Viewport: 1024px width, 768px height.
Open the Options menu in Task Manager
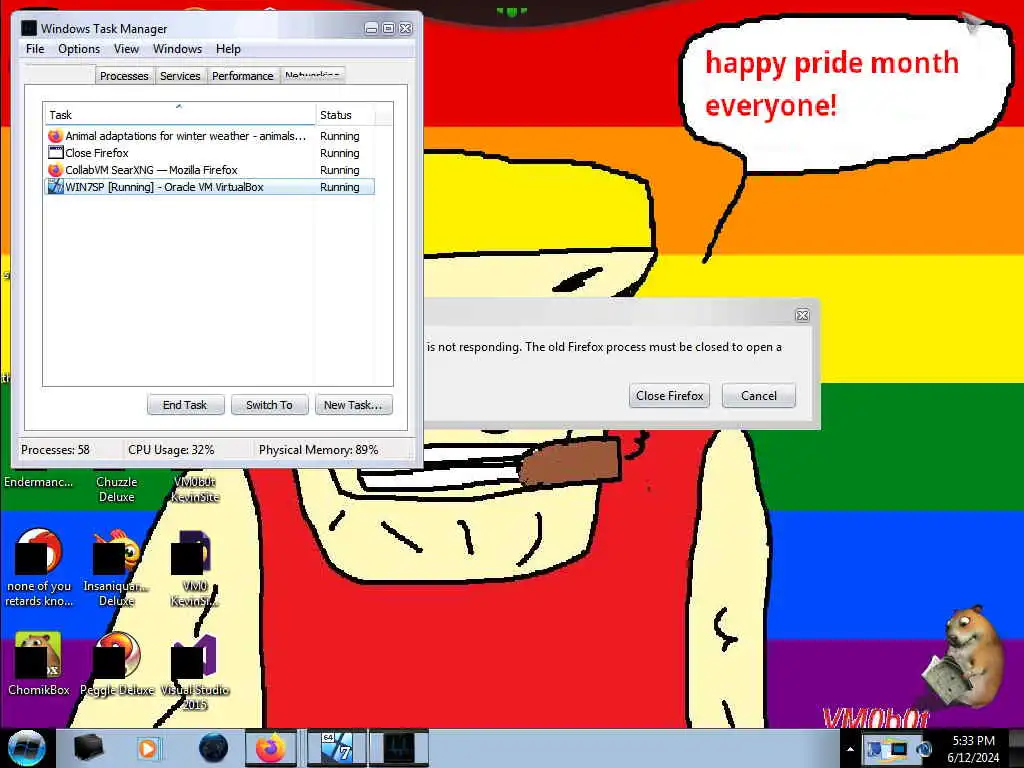pyautogui.click(x=79, y=49)
